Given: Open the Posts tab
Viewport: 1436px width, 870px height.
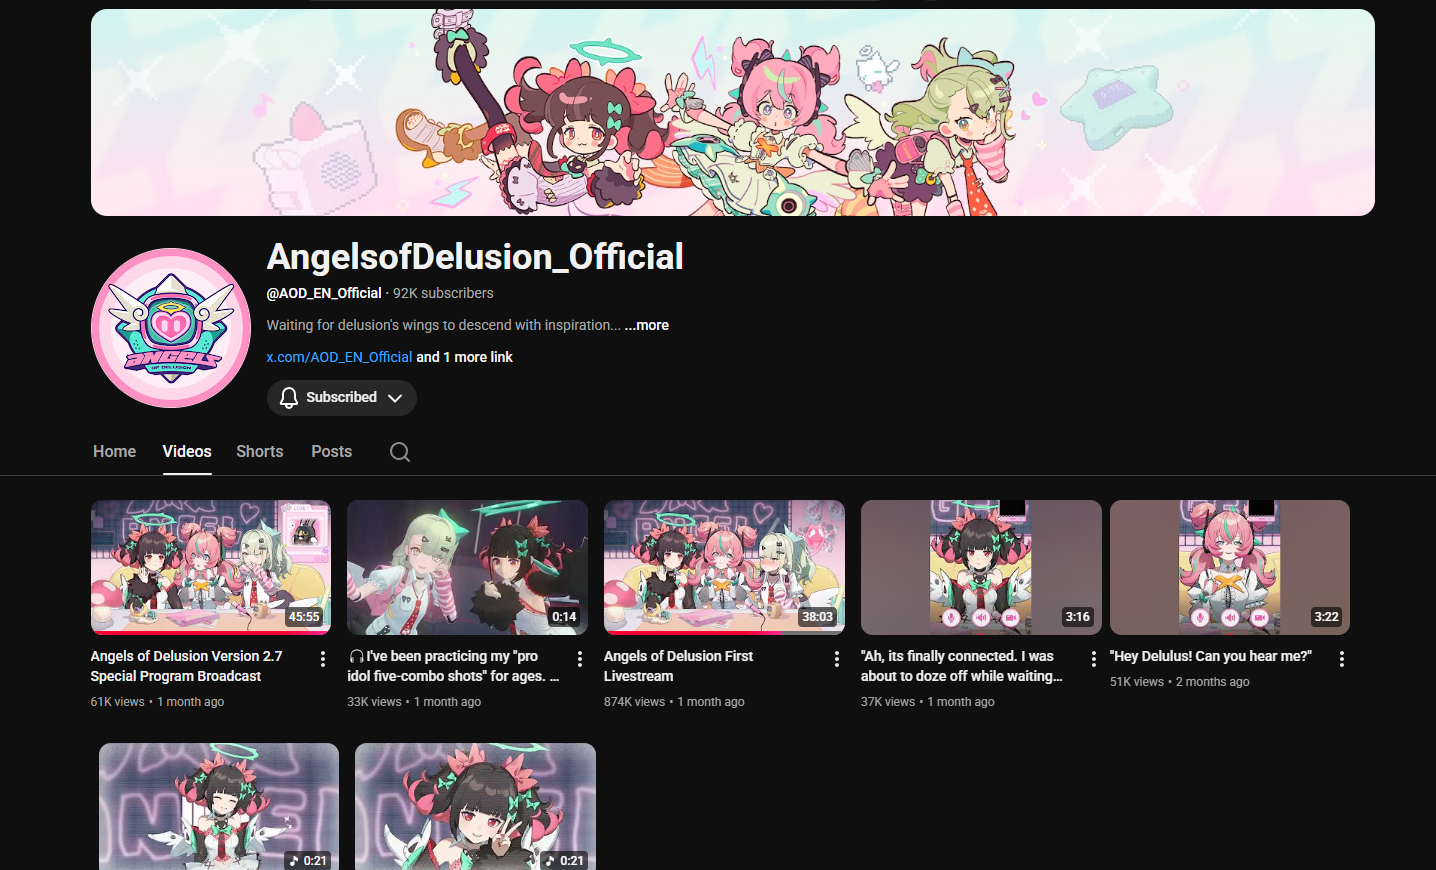Looking at the screenshot, I should coord(331,452).
